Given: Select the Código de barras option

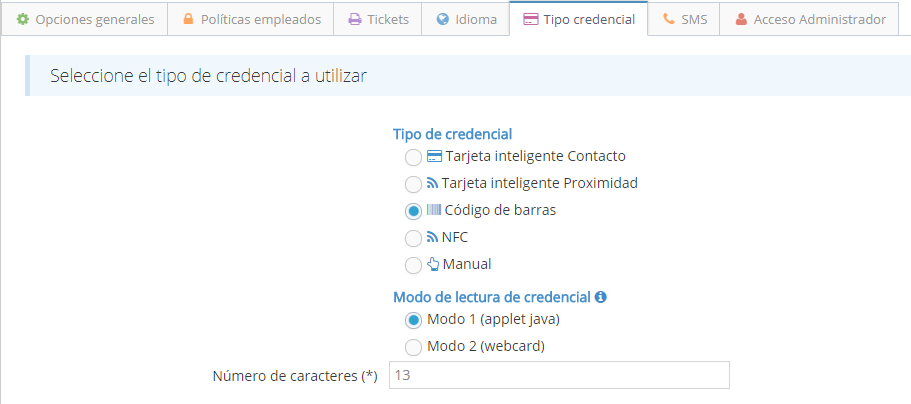Looking at the screenshot, I should click(413, 211).
